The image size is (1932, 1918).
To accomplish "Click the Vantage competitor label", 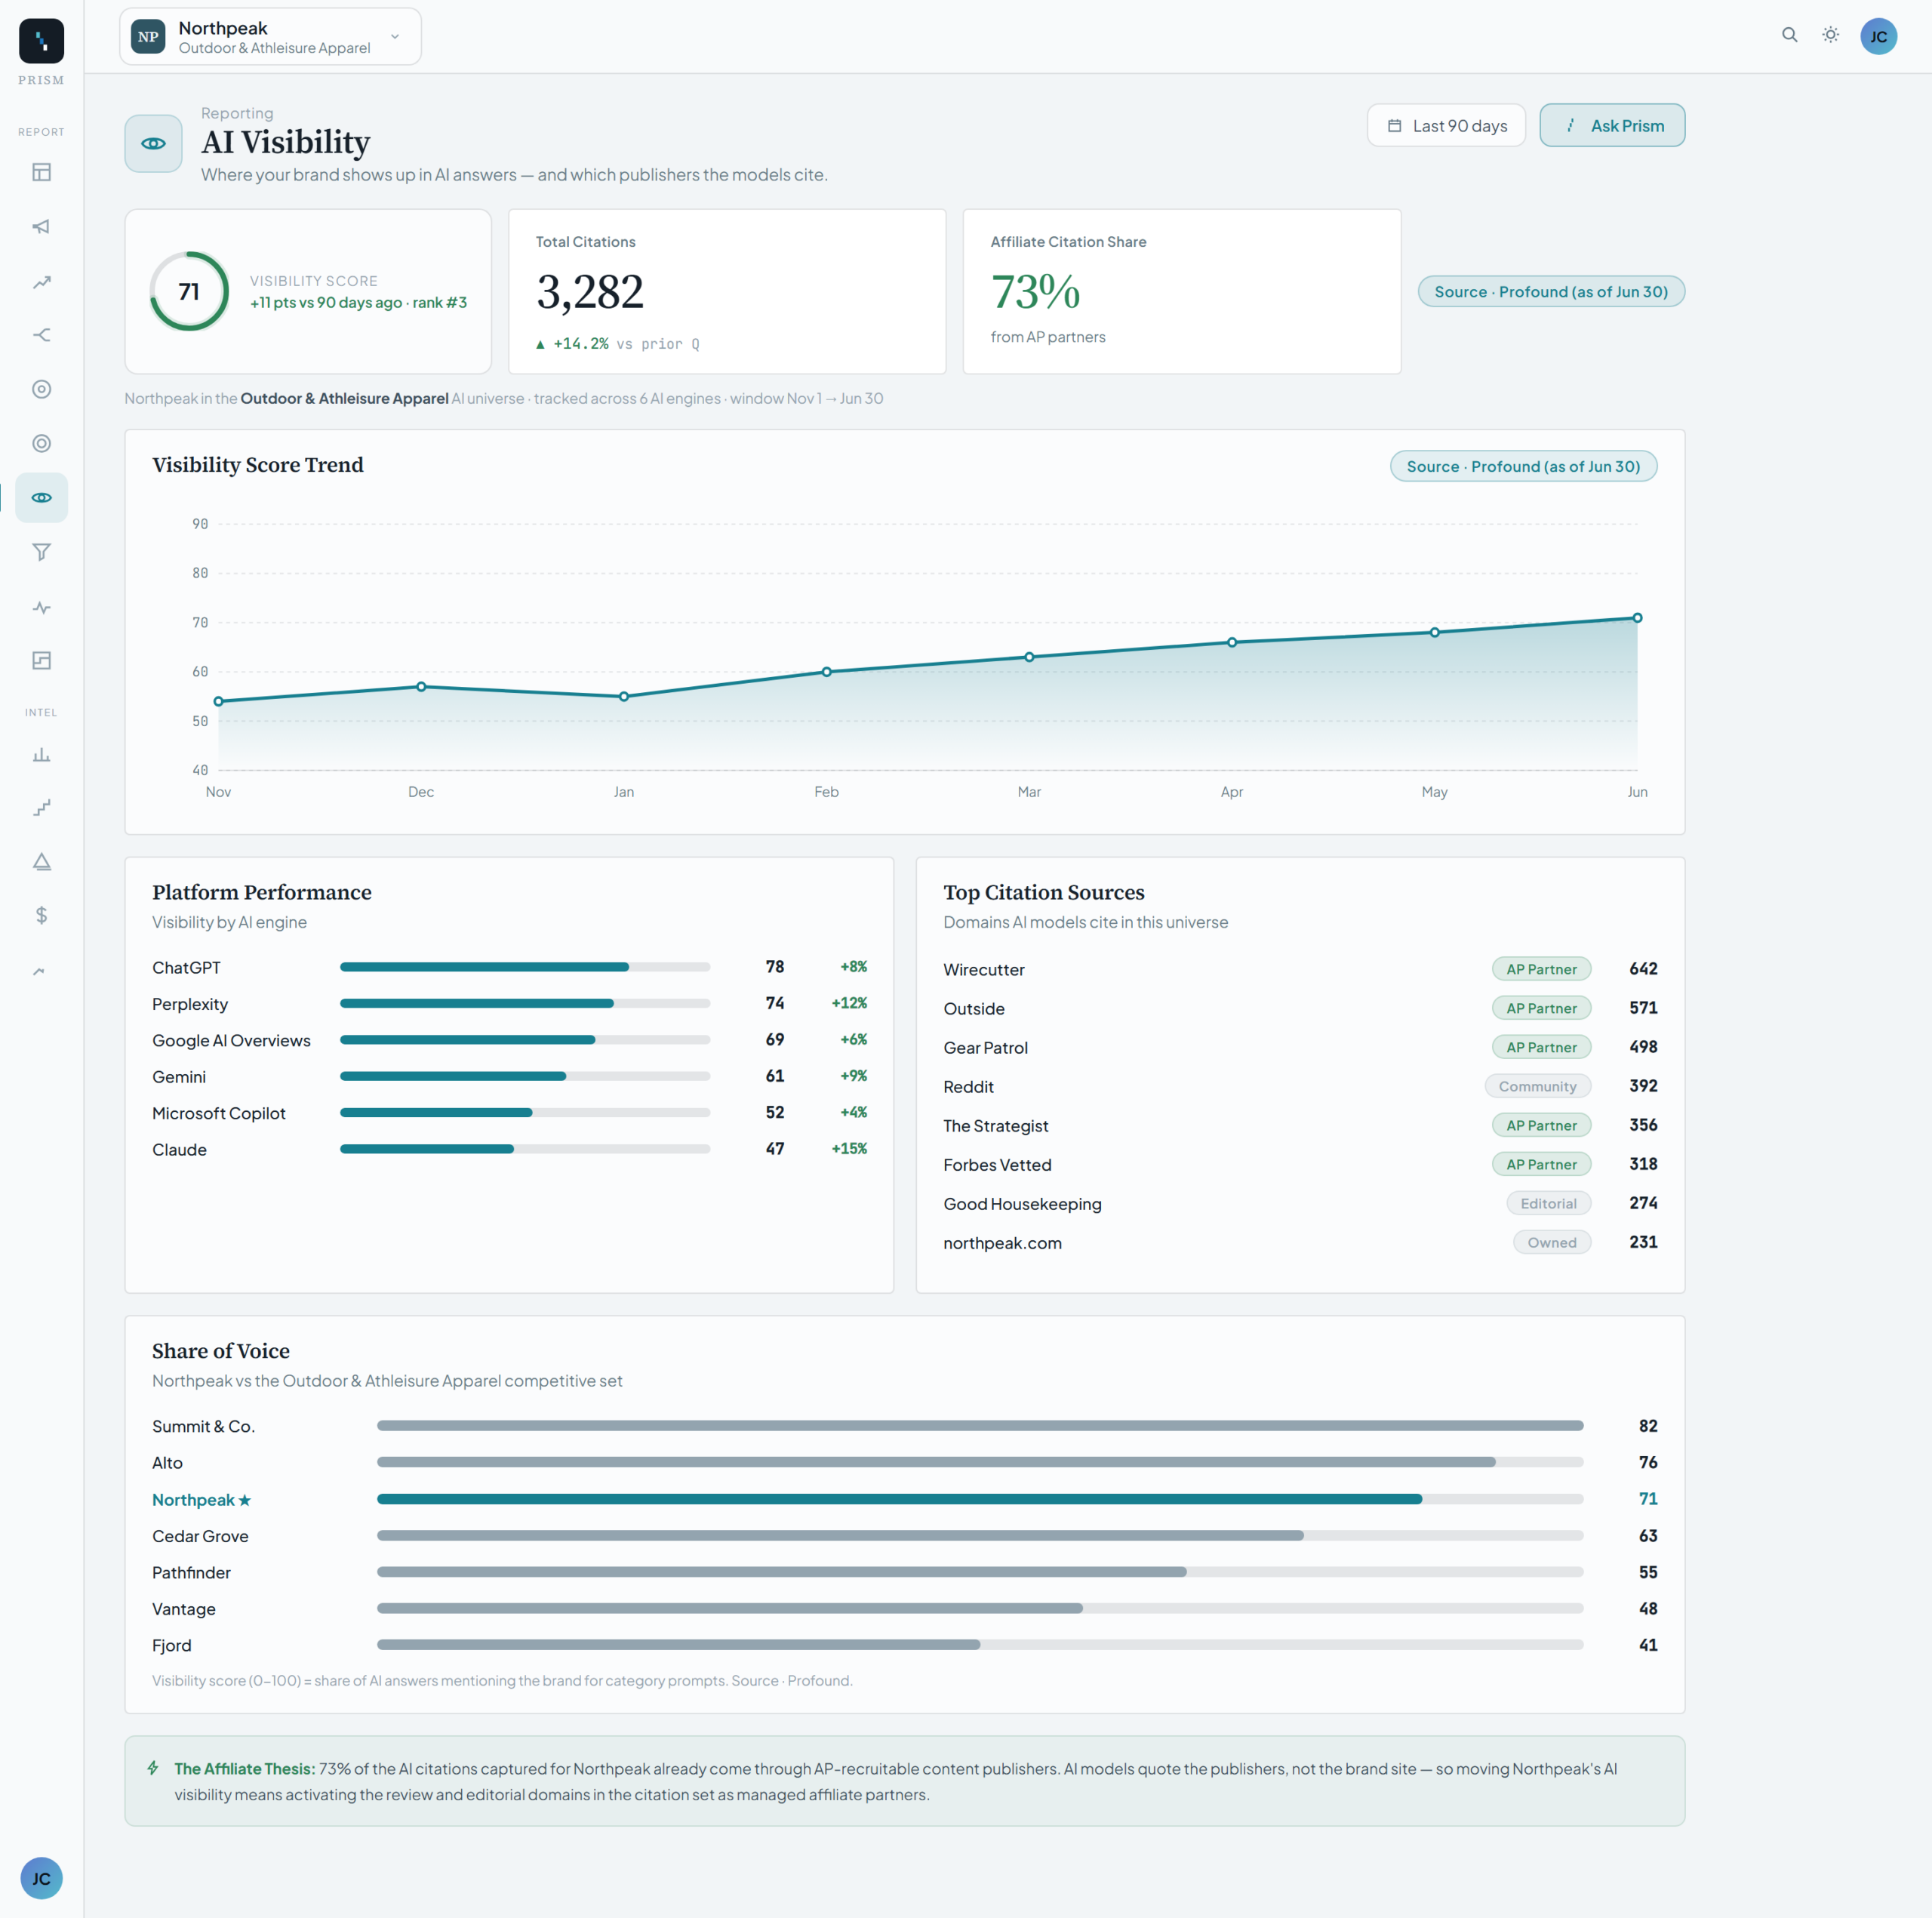I will coord(184,1609).
